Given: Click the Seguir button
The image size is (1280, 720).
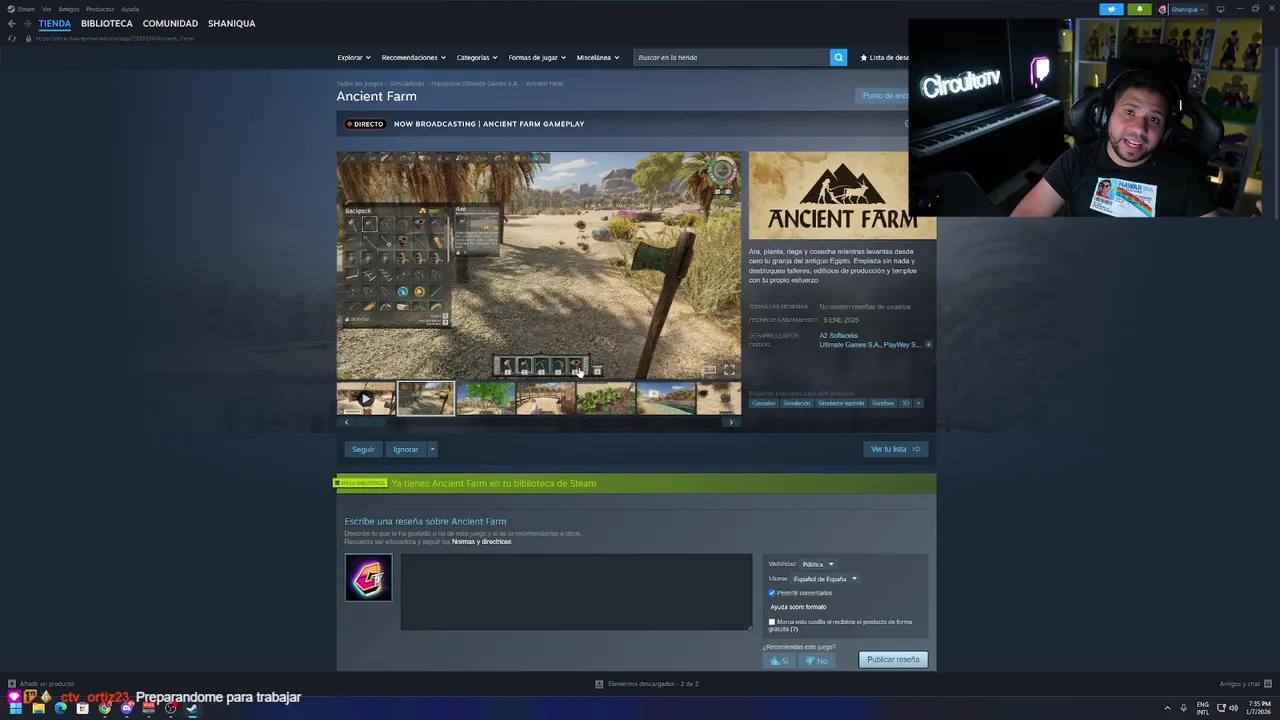Looking at the screenshot, I should pyautogui.click(x=363, y=449).
